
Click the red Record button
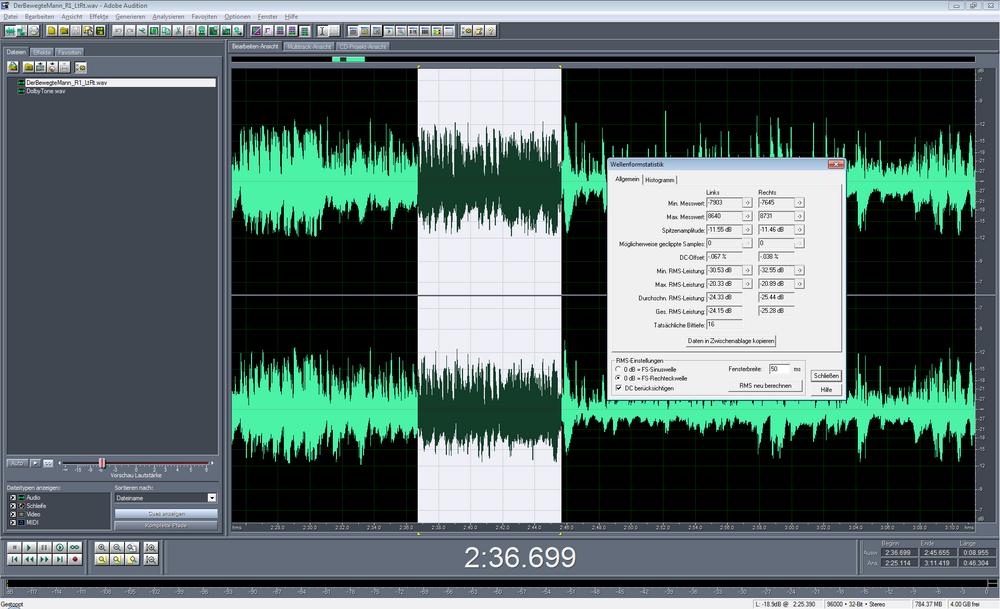point(75,560)
